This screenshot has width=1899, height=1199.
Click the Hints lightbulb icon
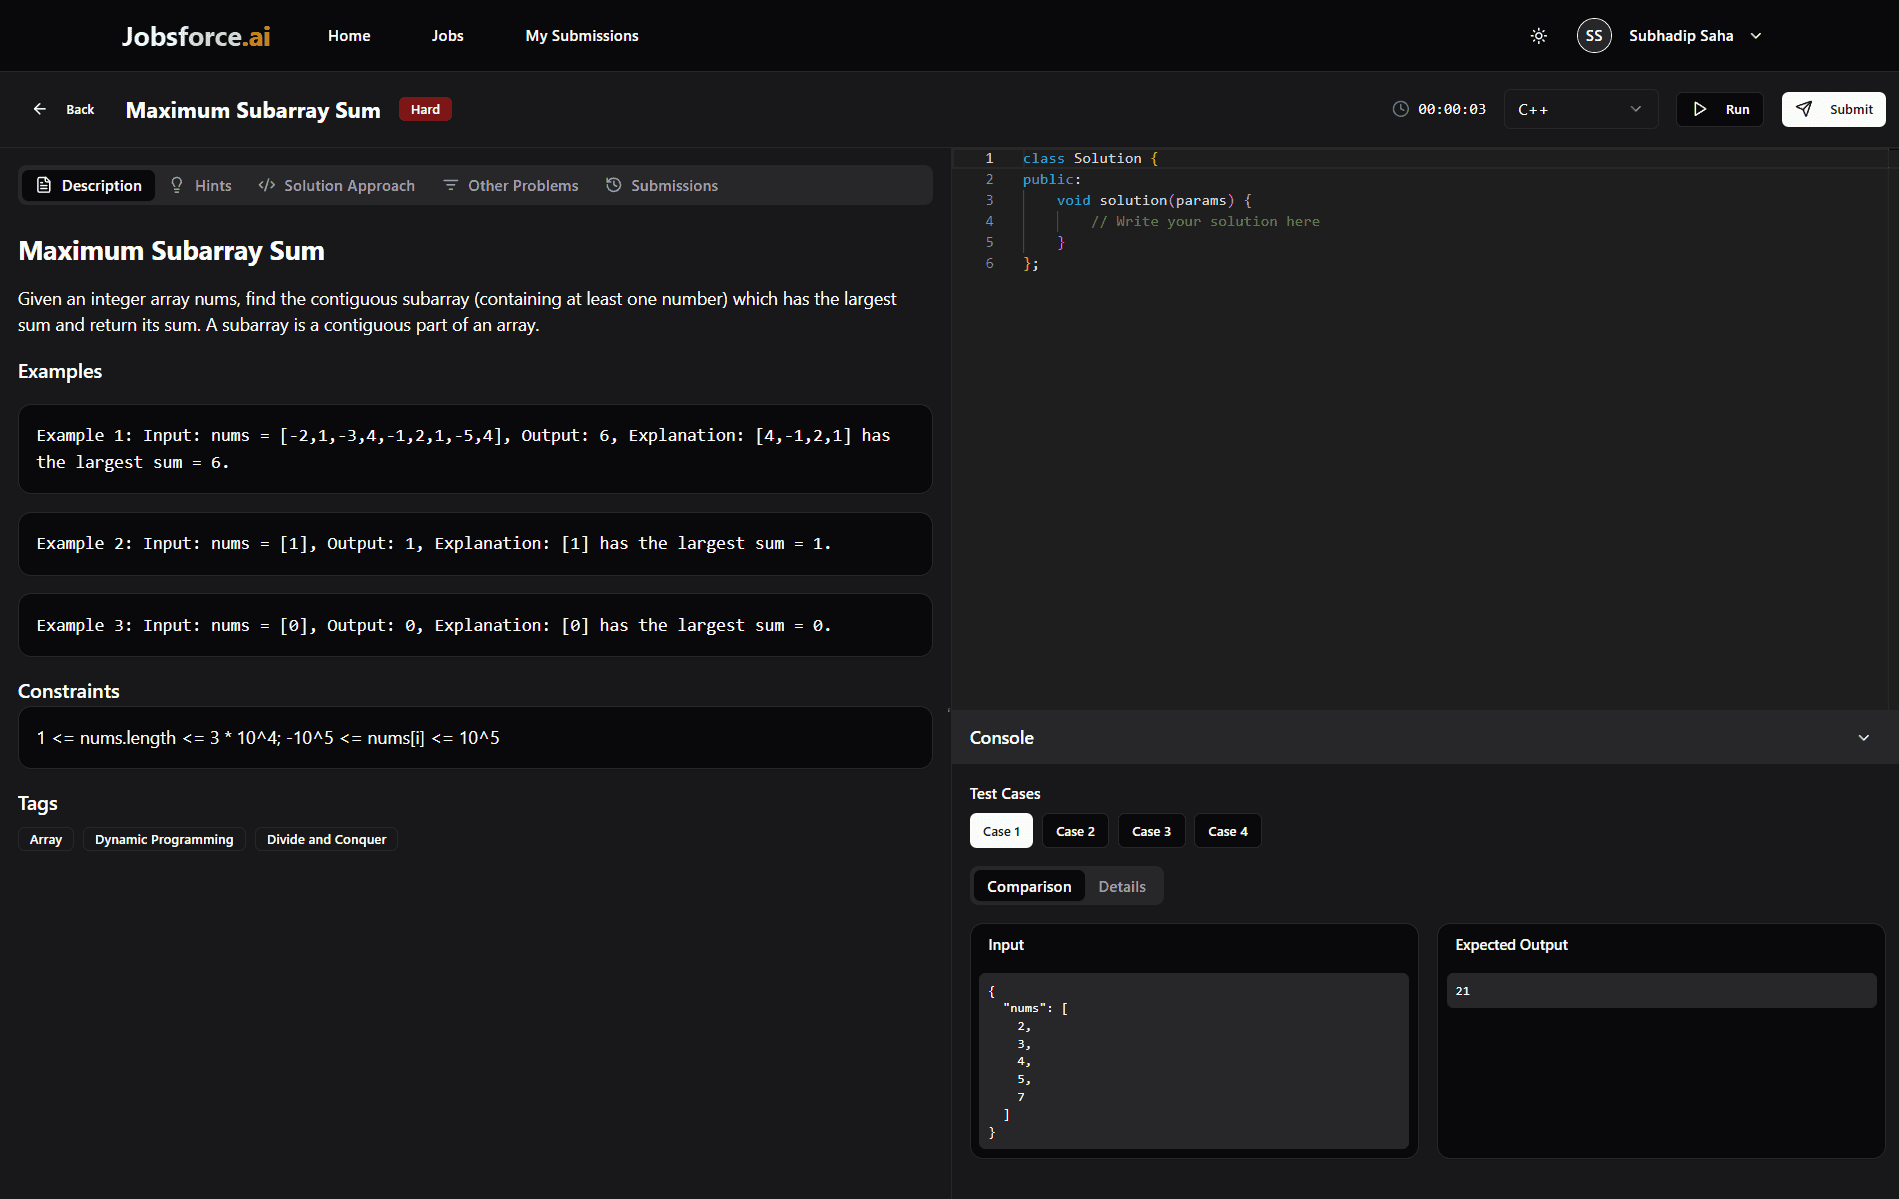coord(177,185)
